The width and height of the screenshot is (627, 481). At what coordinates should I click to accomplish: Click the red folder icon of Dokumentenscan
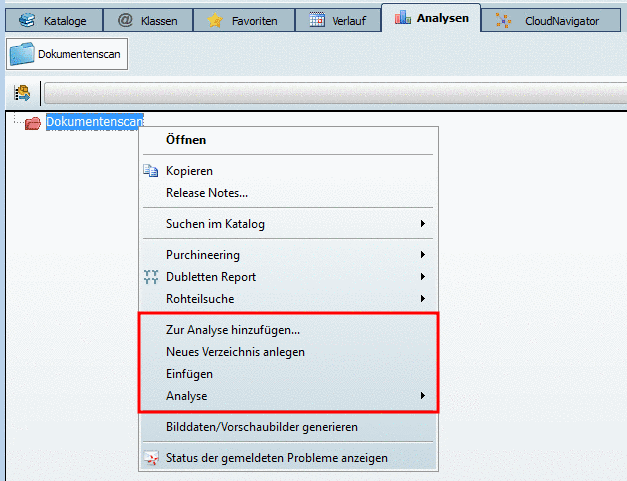coord(33,123)
